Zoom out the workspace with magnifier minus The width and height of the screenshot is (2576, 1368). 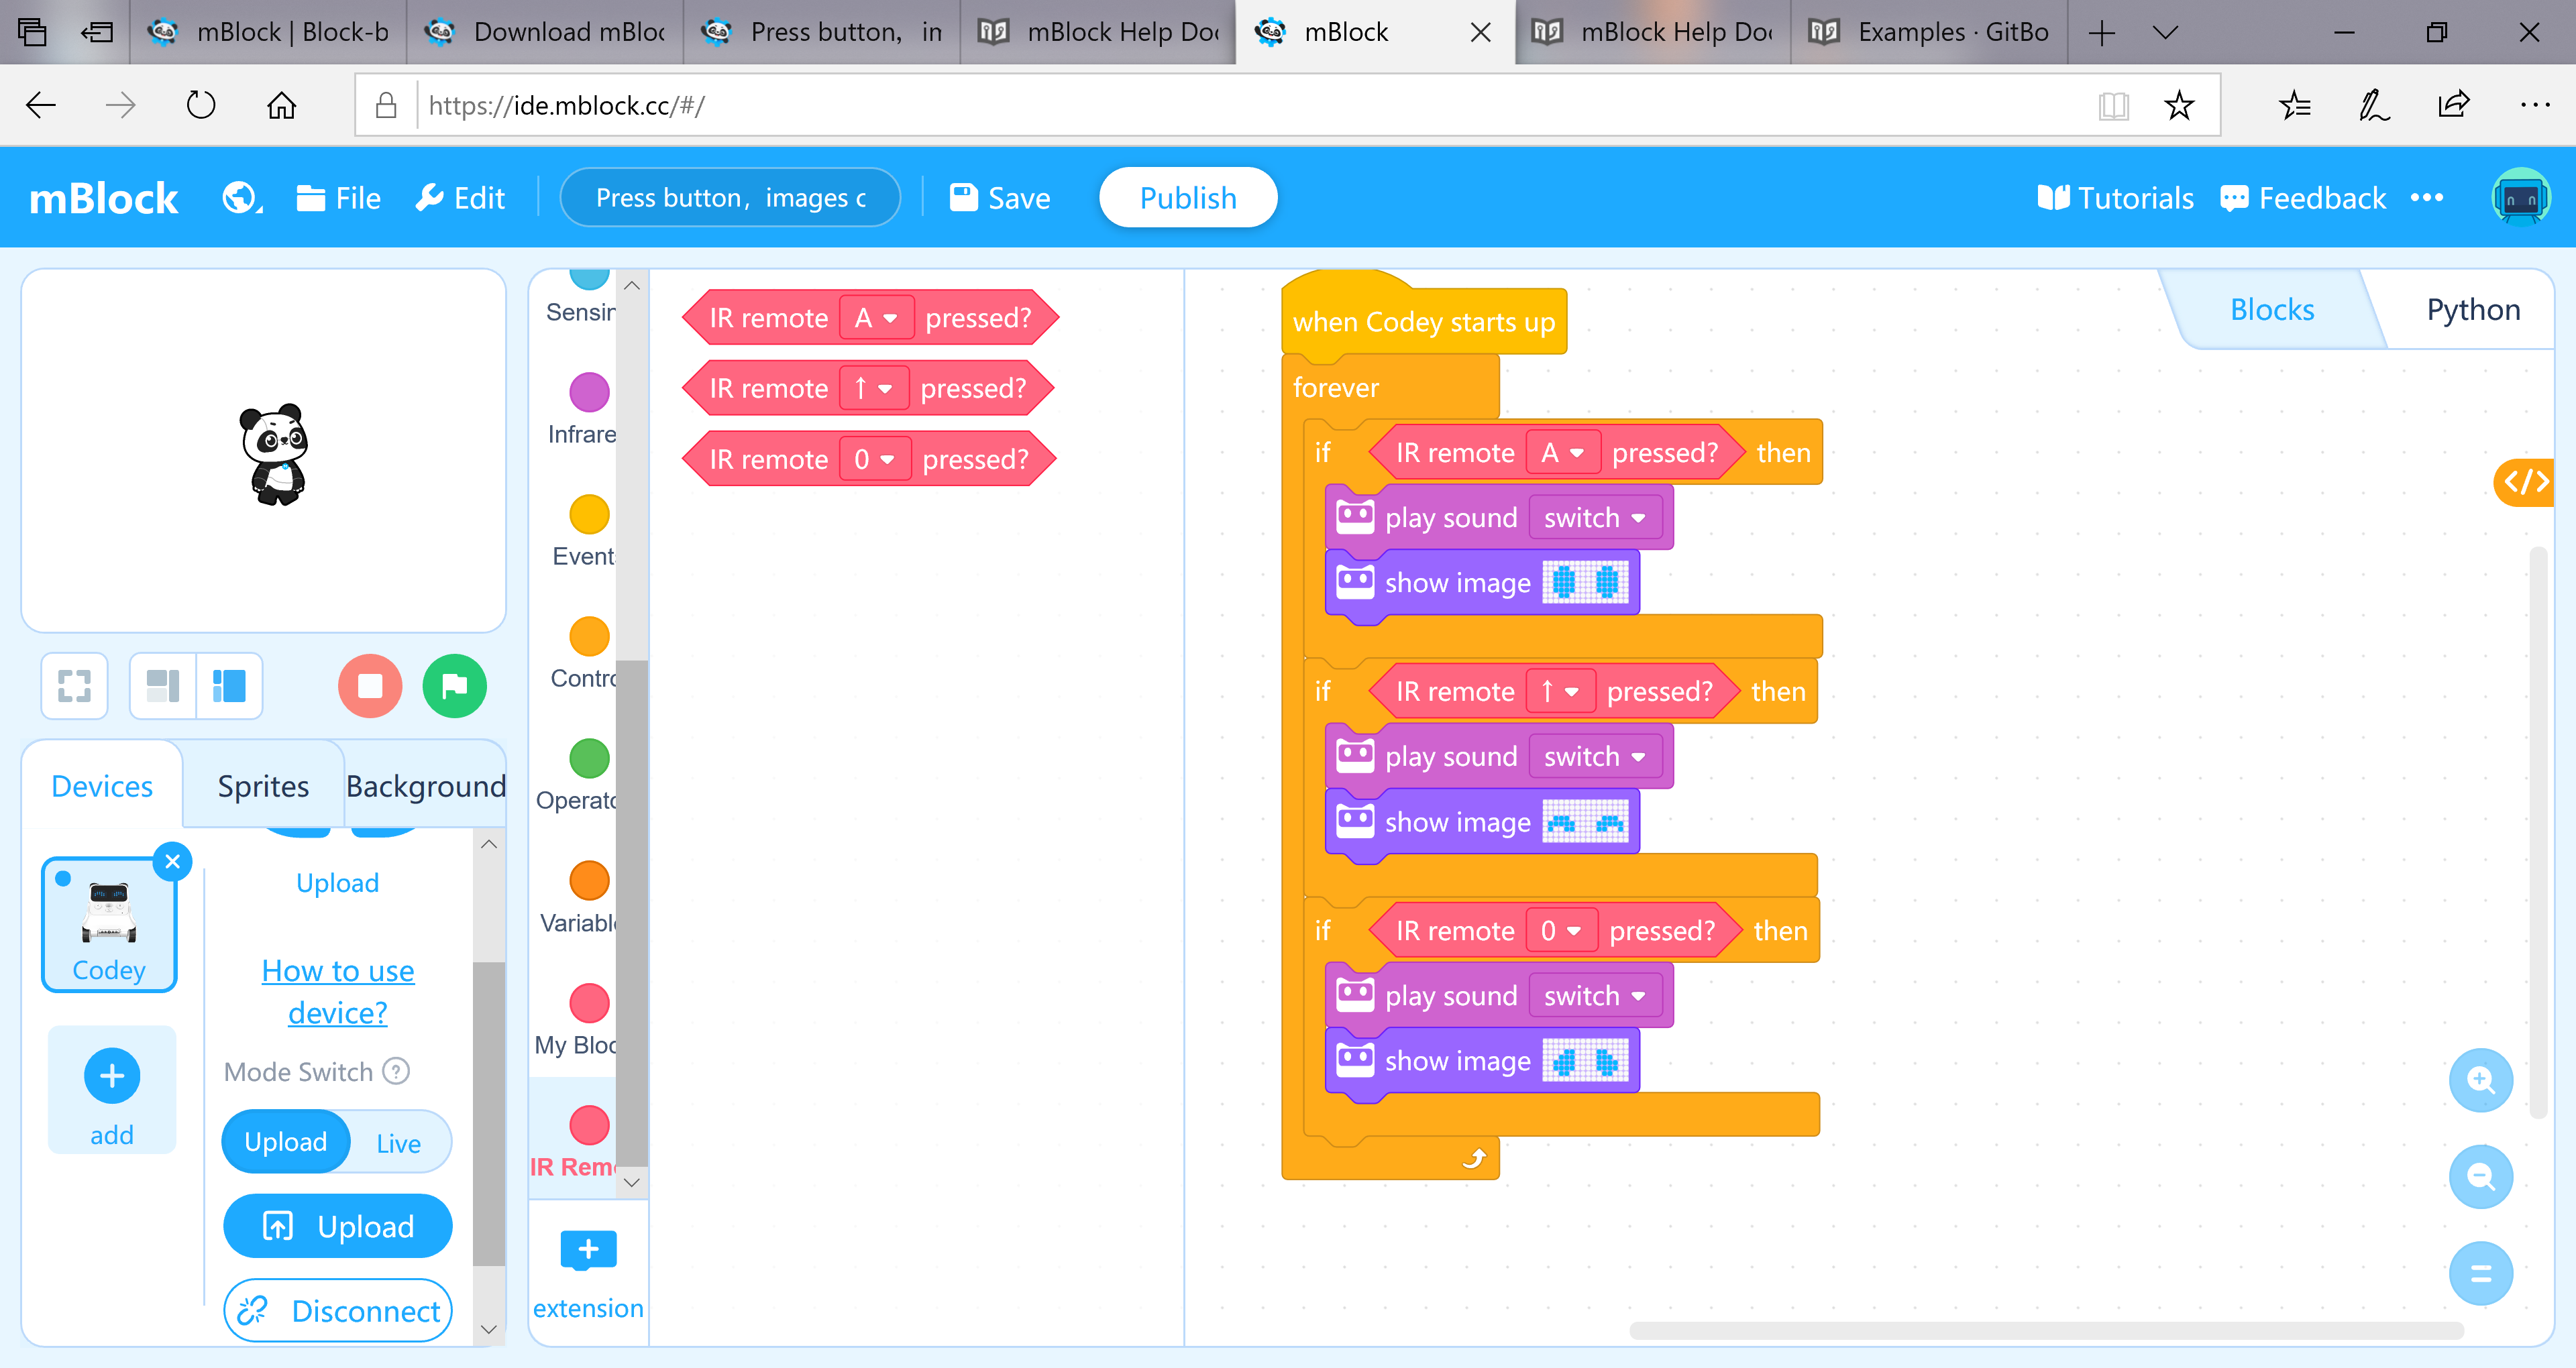tap(2480, 1177)
